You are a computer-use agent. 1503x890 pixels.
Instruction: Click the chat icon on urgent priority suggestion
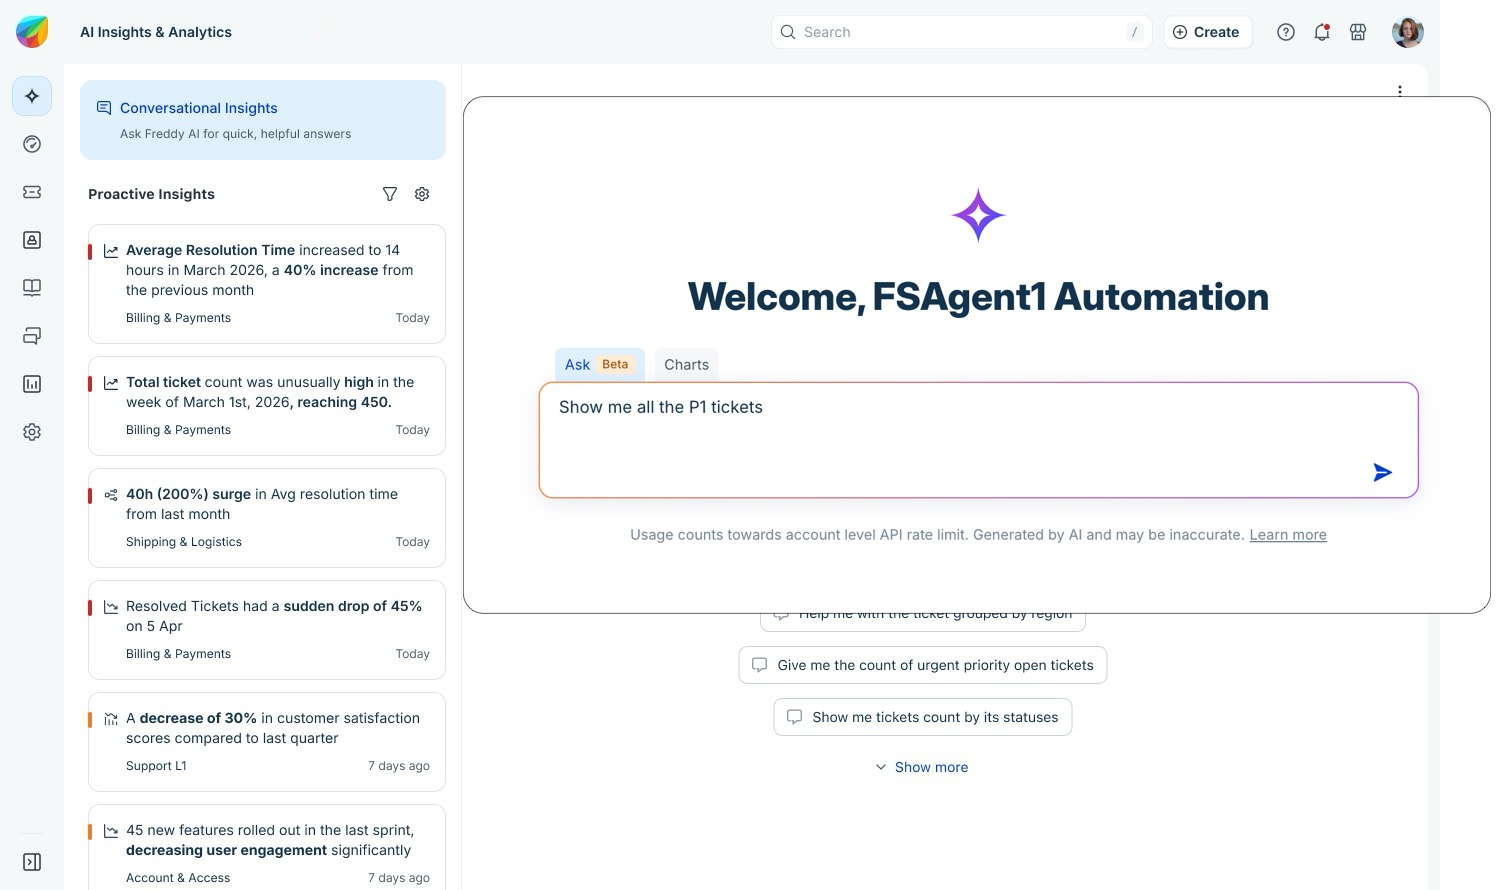point(760,665)
